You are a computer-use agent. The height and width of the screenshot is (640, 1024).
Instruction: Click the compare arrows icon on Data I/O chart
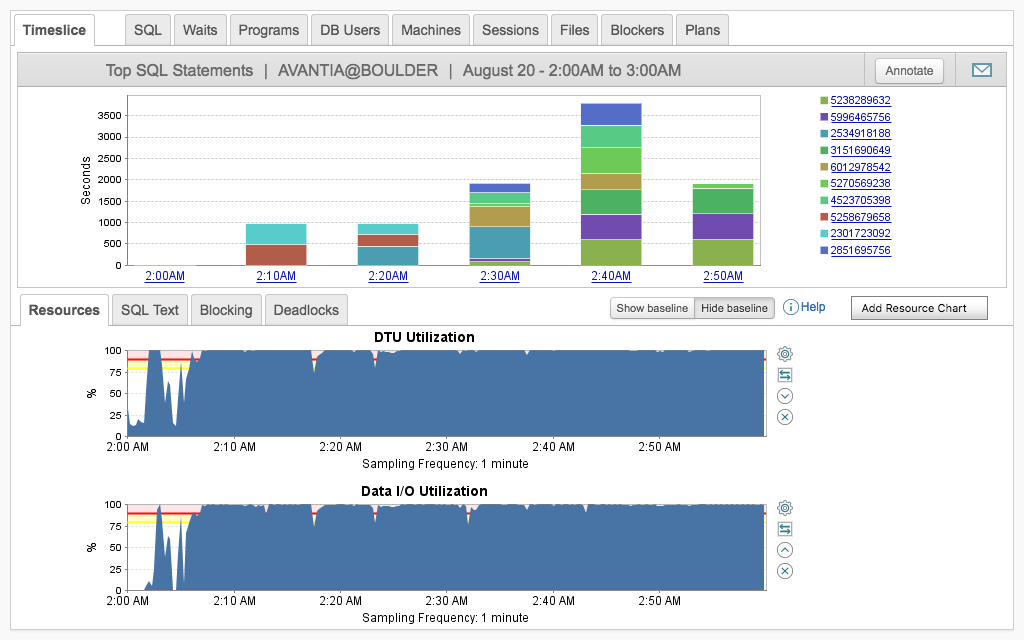point(784,528)
